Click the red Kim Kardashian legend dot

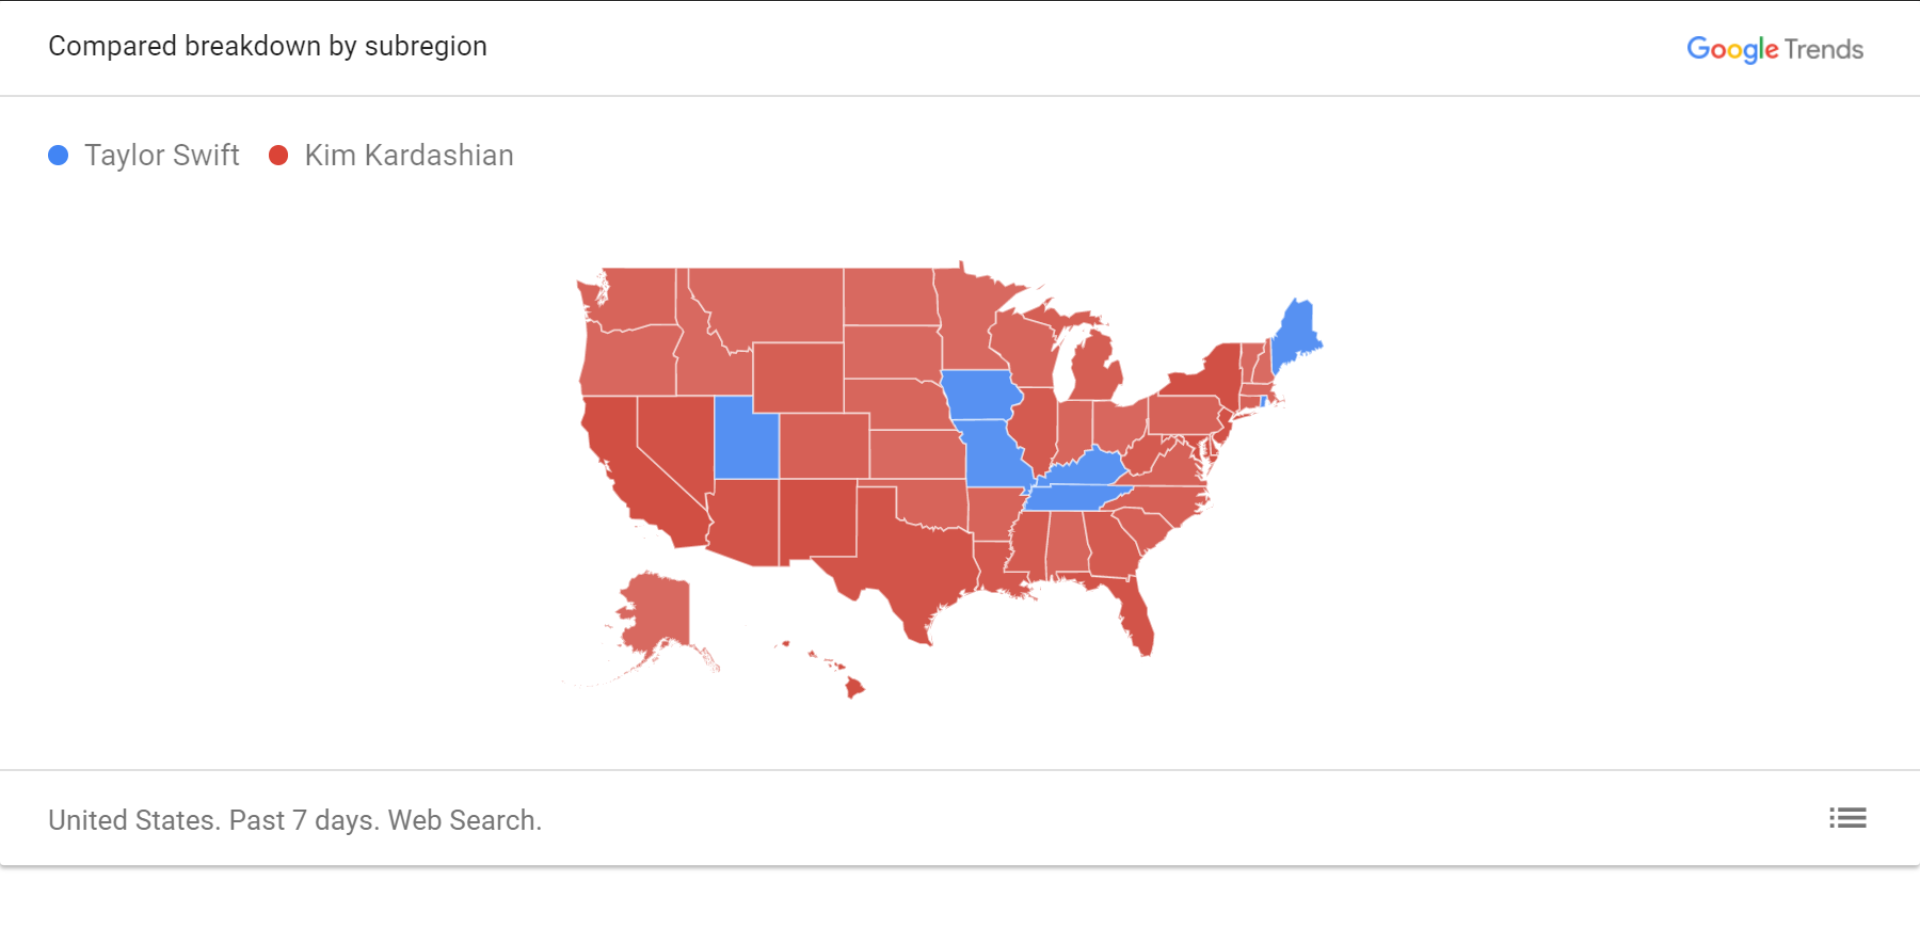(279, 155)
